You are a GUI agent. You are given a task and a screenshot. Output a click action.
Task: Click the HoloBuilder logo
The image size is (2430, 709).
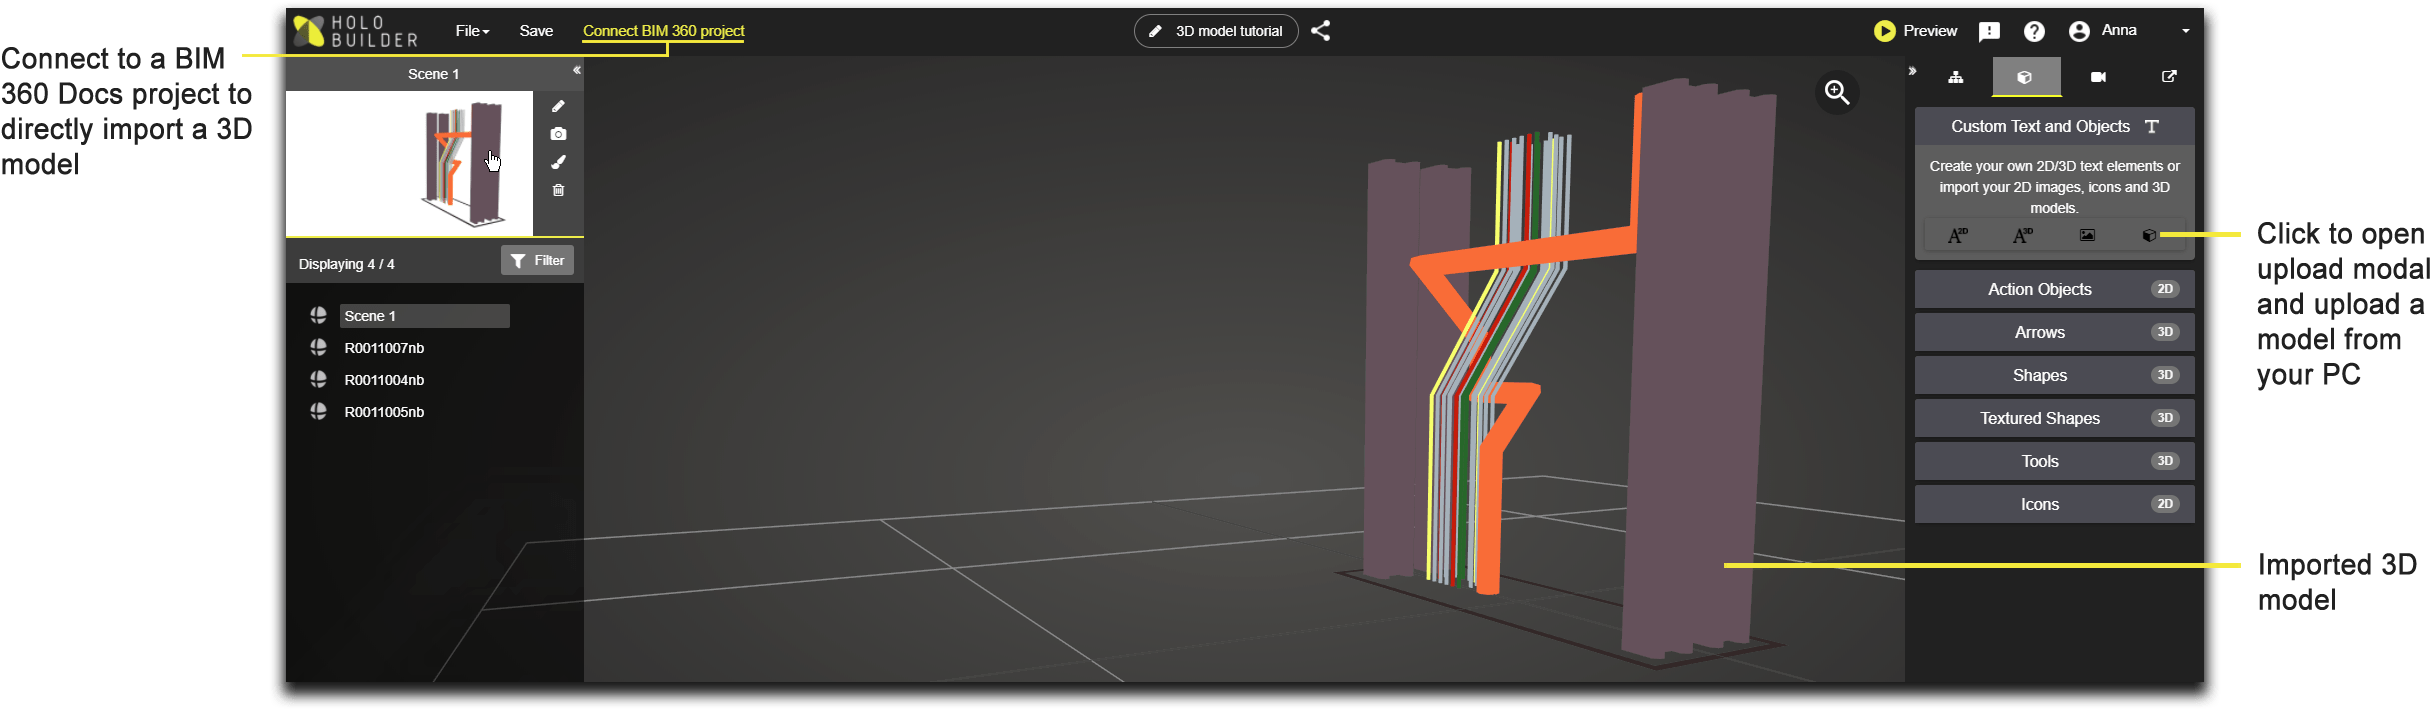pyautogui.click(x=355, y=31)
